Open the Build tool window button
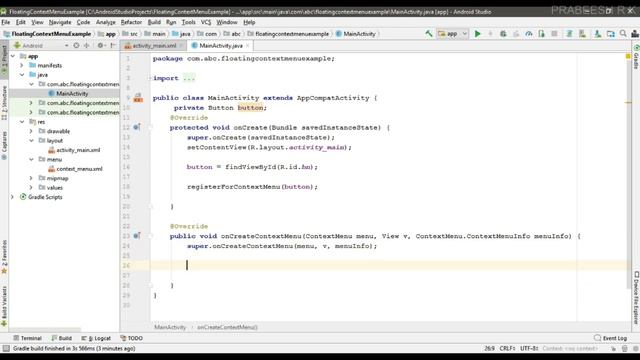The width and height of the screenshot is (640, 360). click(62, 338)
